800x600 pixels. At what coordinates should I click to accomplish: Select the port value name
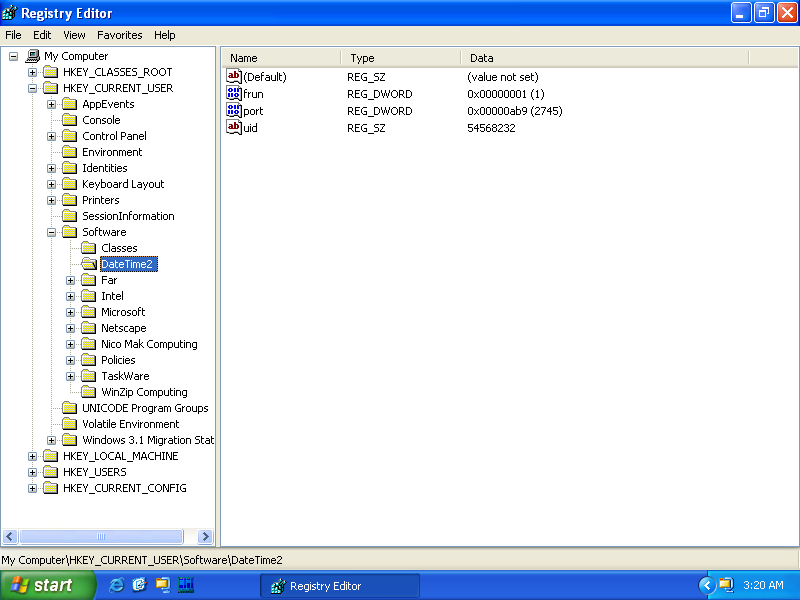click(253, 111)
